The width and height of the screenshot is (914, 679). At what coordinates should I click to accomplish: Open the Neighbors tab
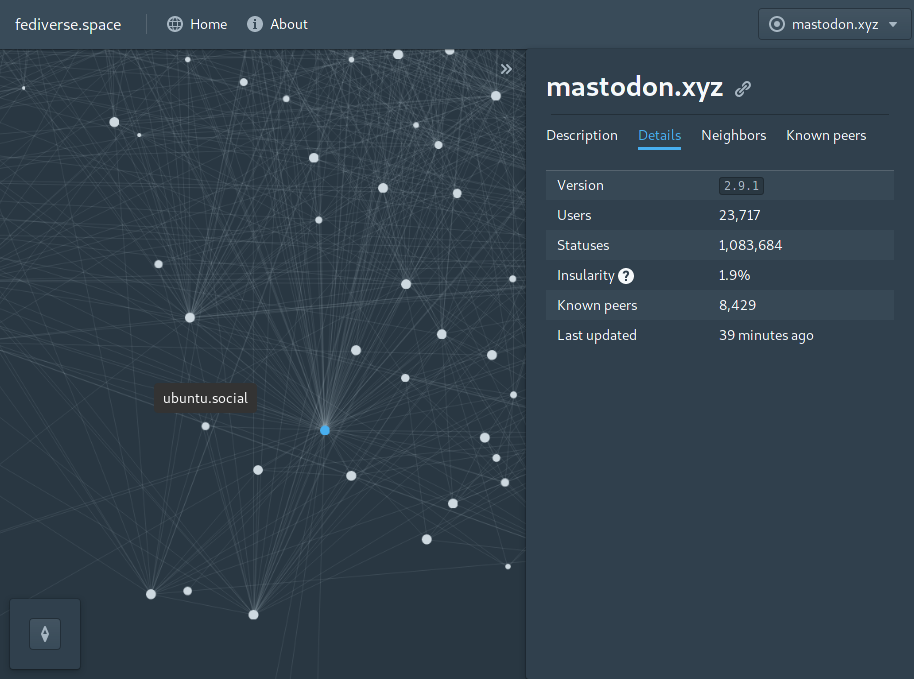(733, 135)
